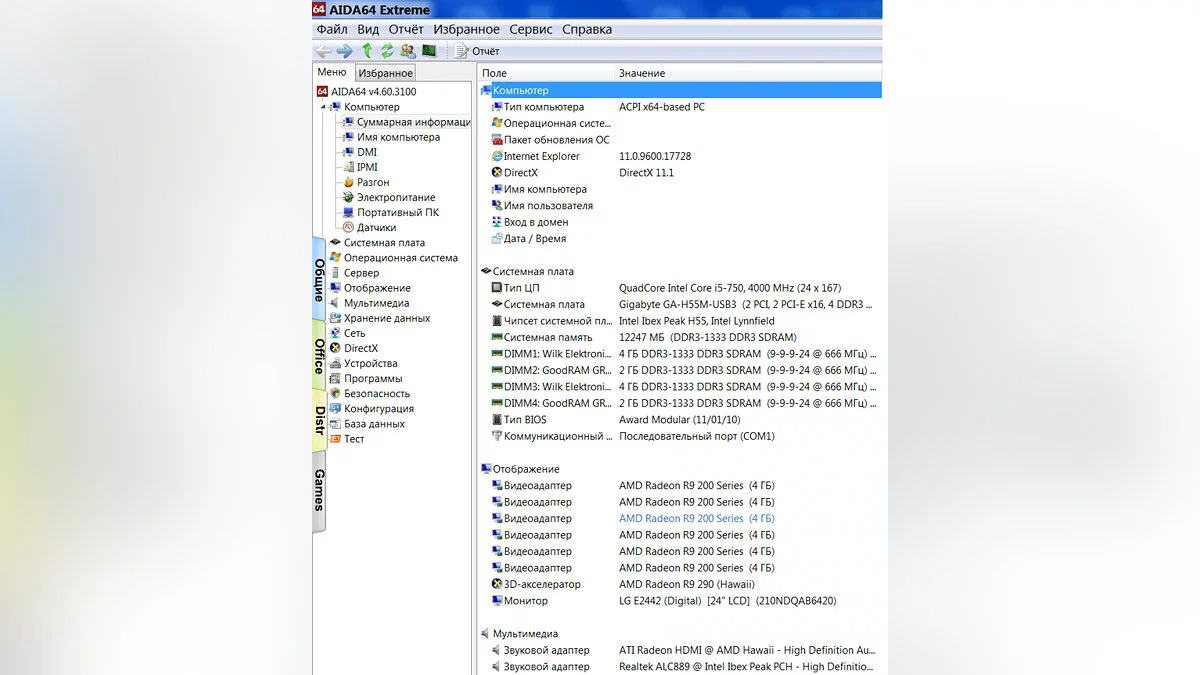This screenshot has height=675, width=1200.
Task: Click the Forward arrow in the toolbar
Action: 344,51
